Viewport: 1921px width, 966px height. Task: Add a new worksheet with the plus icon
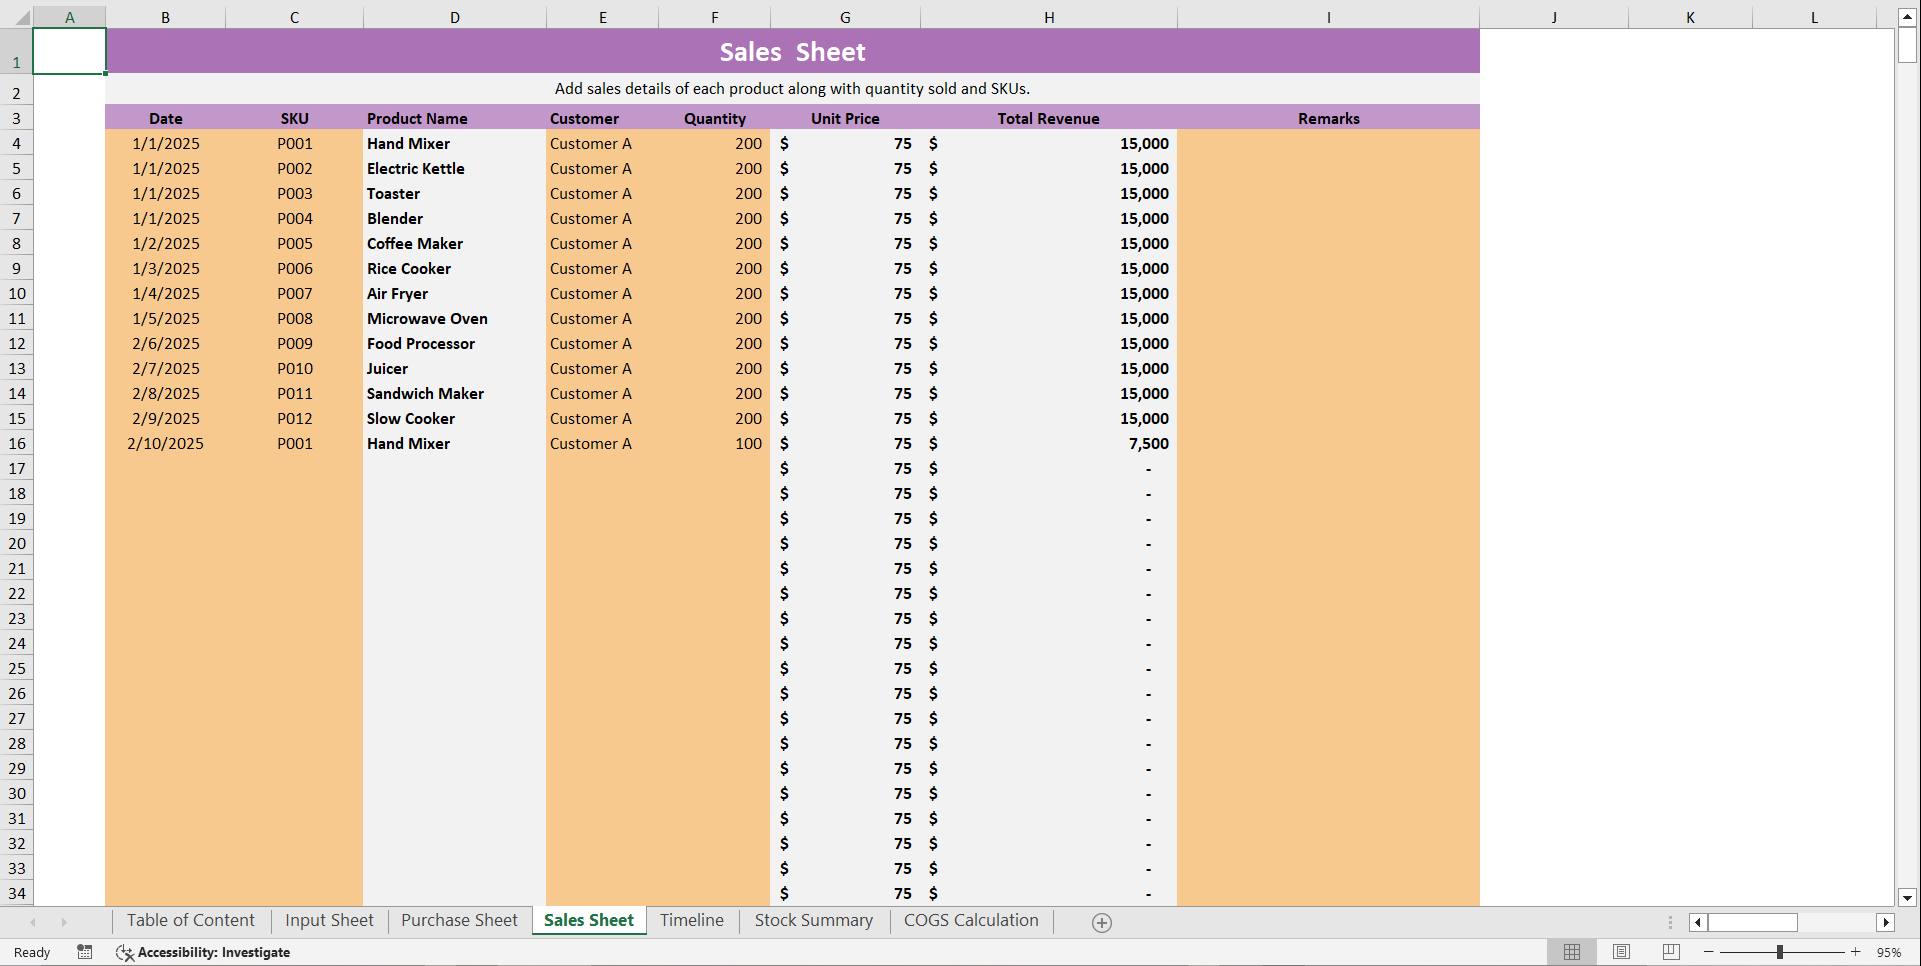pyautogui.click(x=1102, y=922)
